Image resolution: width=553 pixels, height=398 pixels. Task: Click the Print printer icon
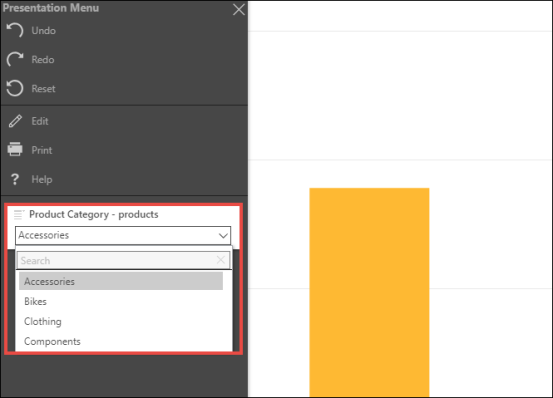point(15,149)
